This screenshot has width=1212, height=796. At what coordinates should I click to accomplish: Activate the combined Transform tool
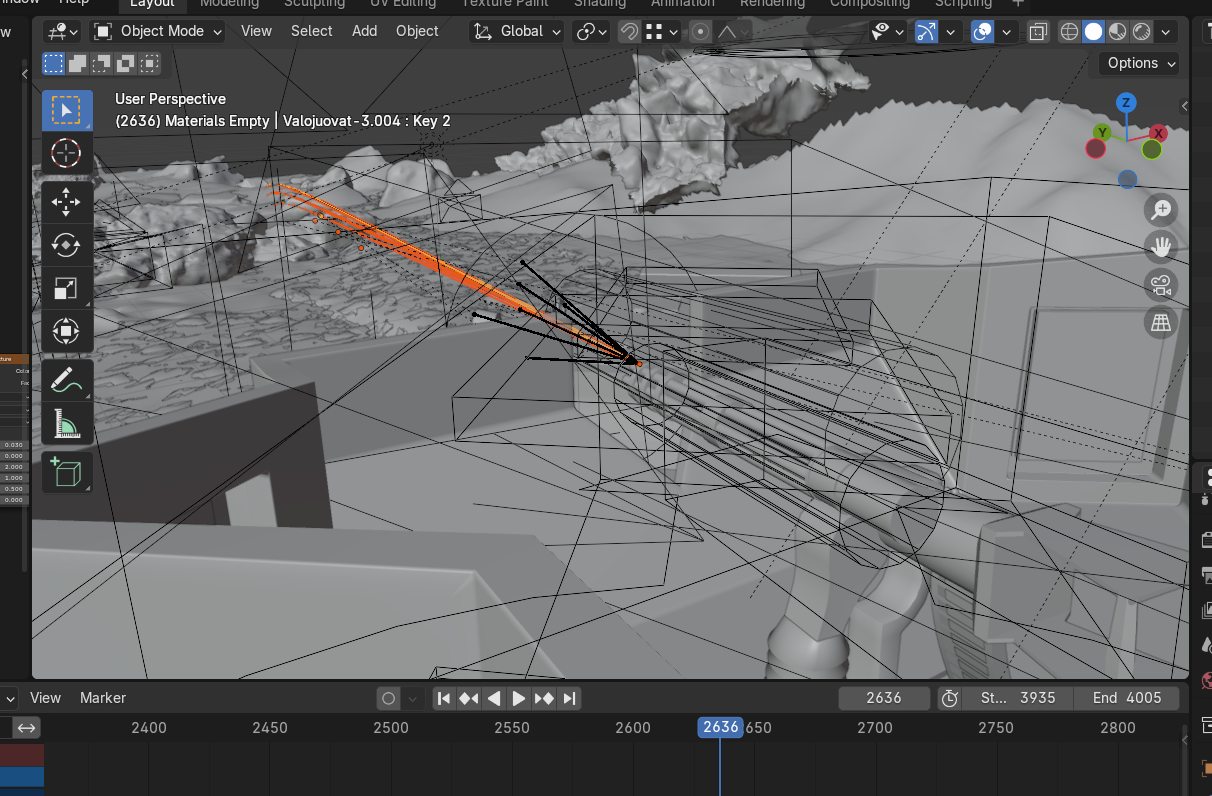tap(67, 331)
